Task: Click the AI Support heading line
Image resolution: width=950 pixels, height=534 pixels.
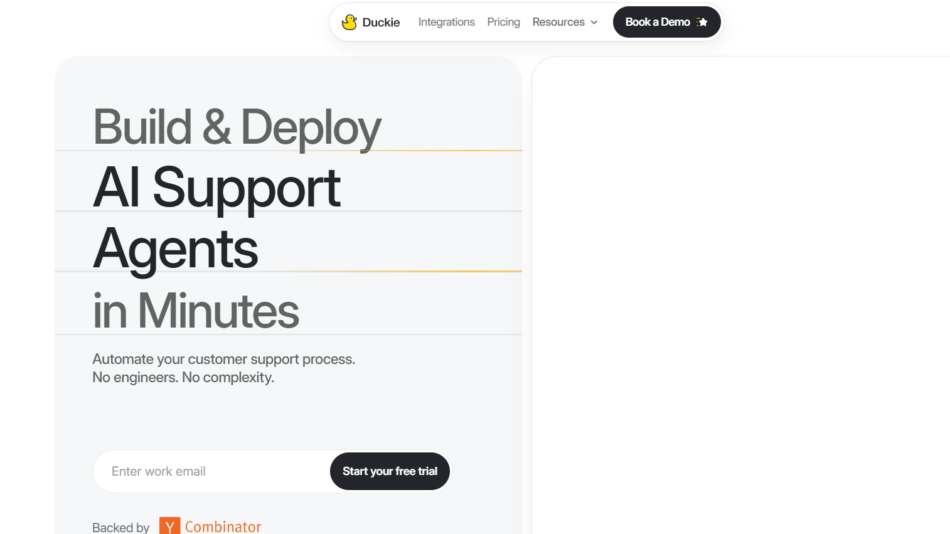Action: click(x=217, y=188)
